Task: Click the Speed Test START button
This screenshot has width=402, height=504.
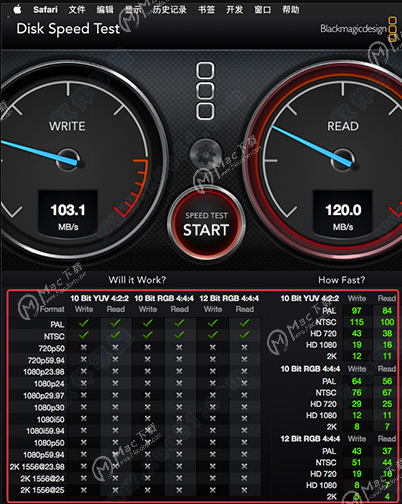Action: click(206, 223)
